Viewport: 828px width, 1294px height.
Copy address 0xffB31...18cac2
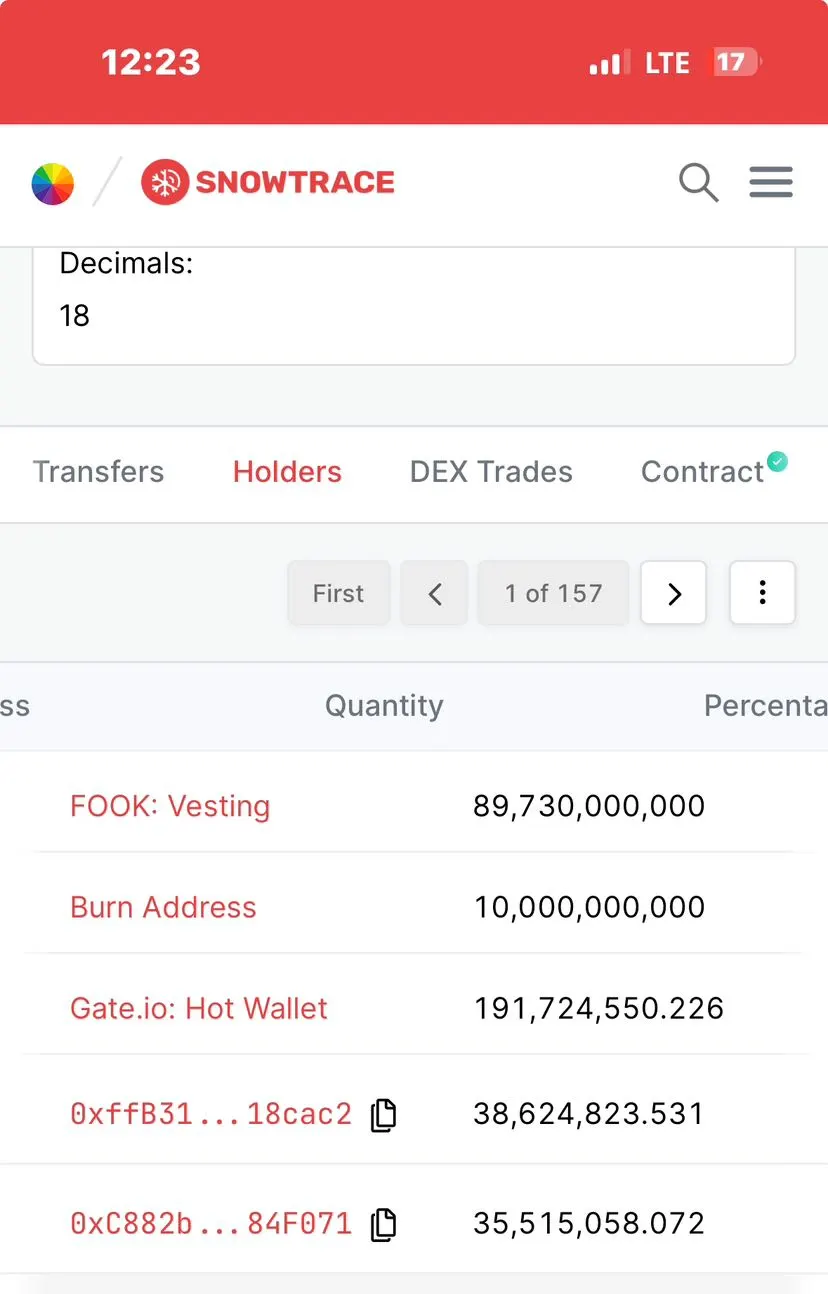tap(384, 1115)
